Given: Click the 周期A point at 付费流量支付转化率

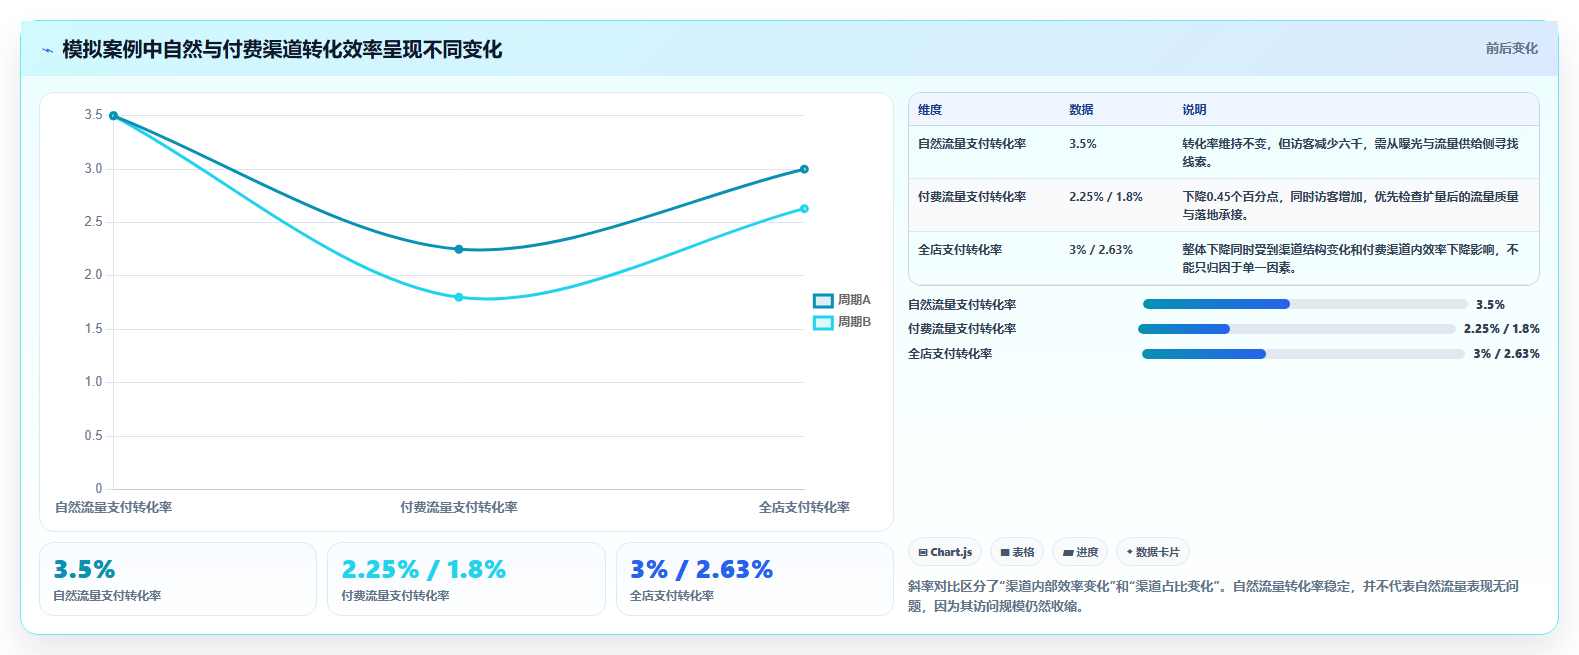Looking at the screenshot, I should pos(459,249).
